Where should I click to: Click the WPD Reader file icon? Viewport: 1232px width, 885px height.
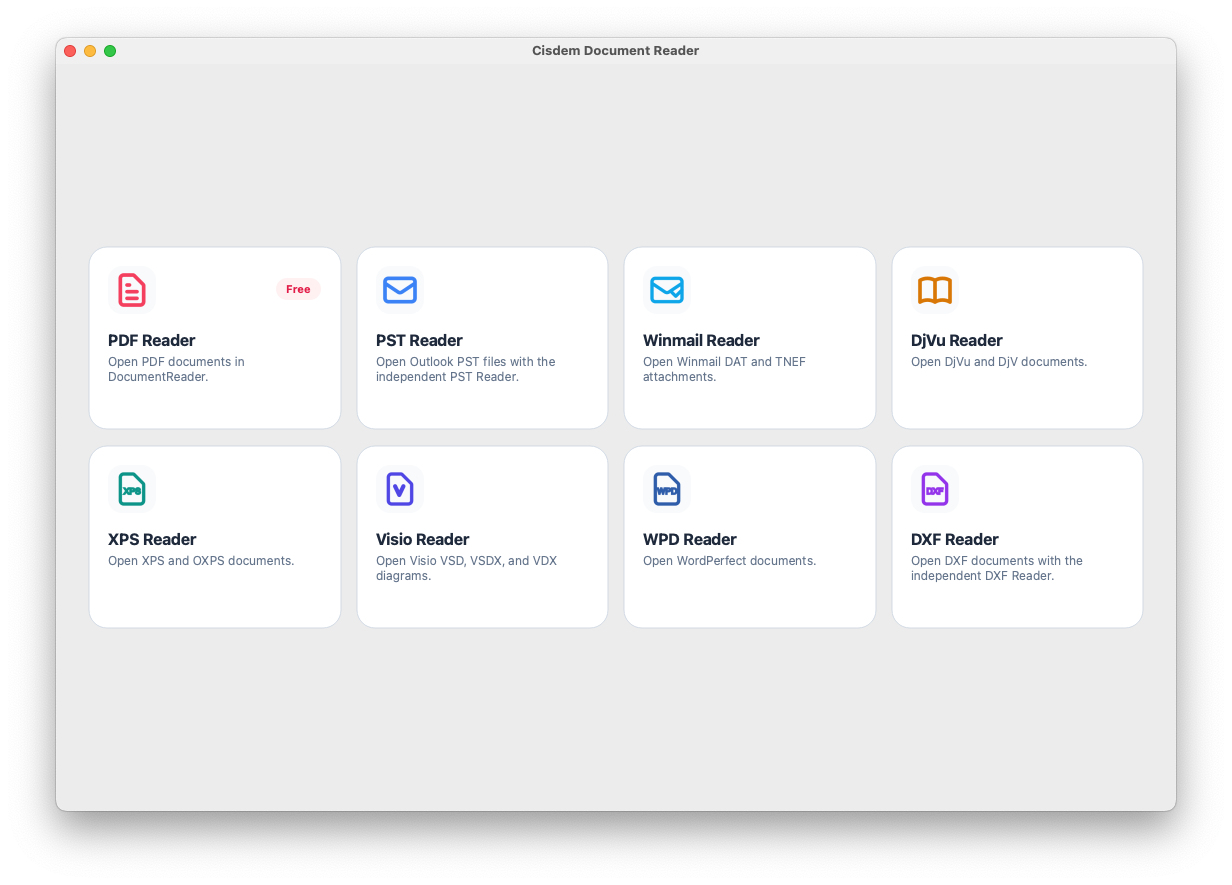click(667, 489)
